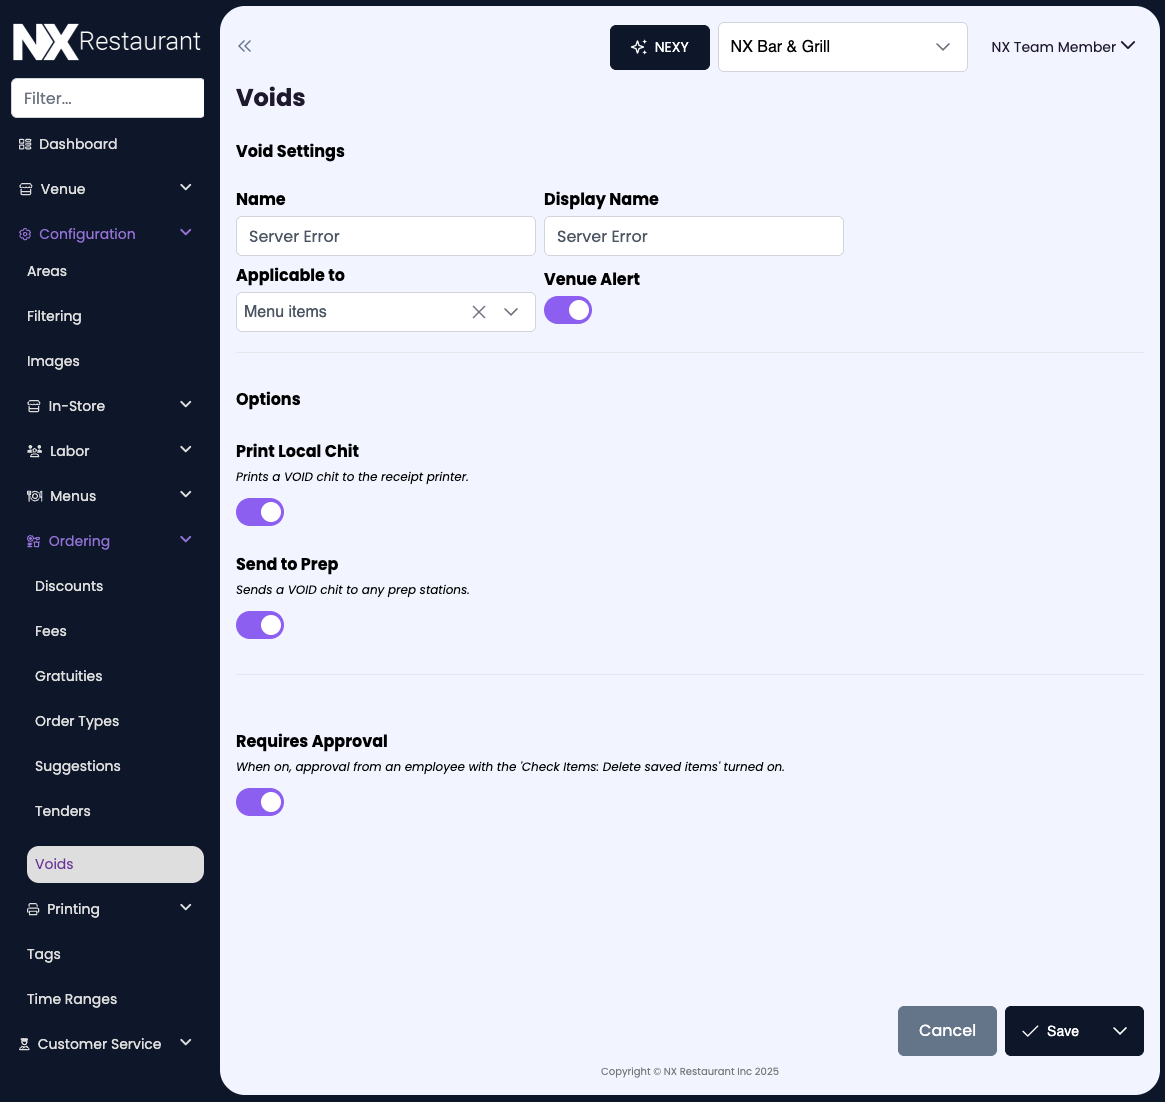Expand the Save button options arrow
This screenshot has width=1165, height=1102.
1120,1031
